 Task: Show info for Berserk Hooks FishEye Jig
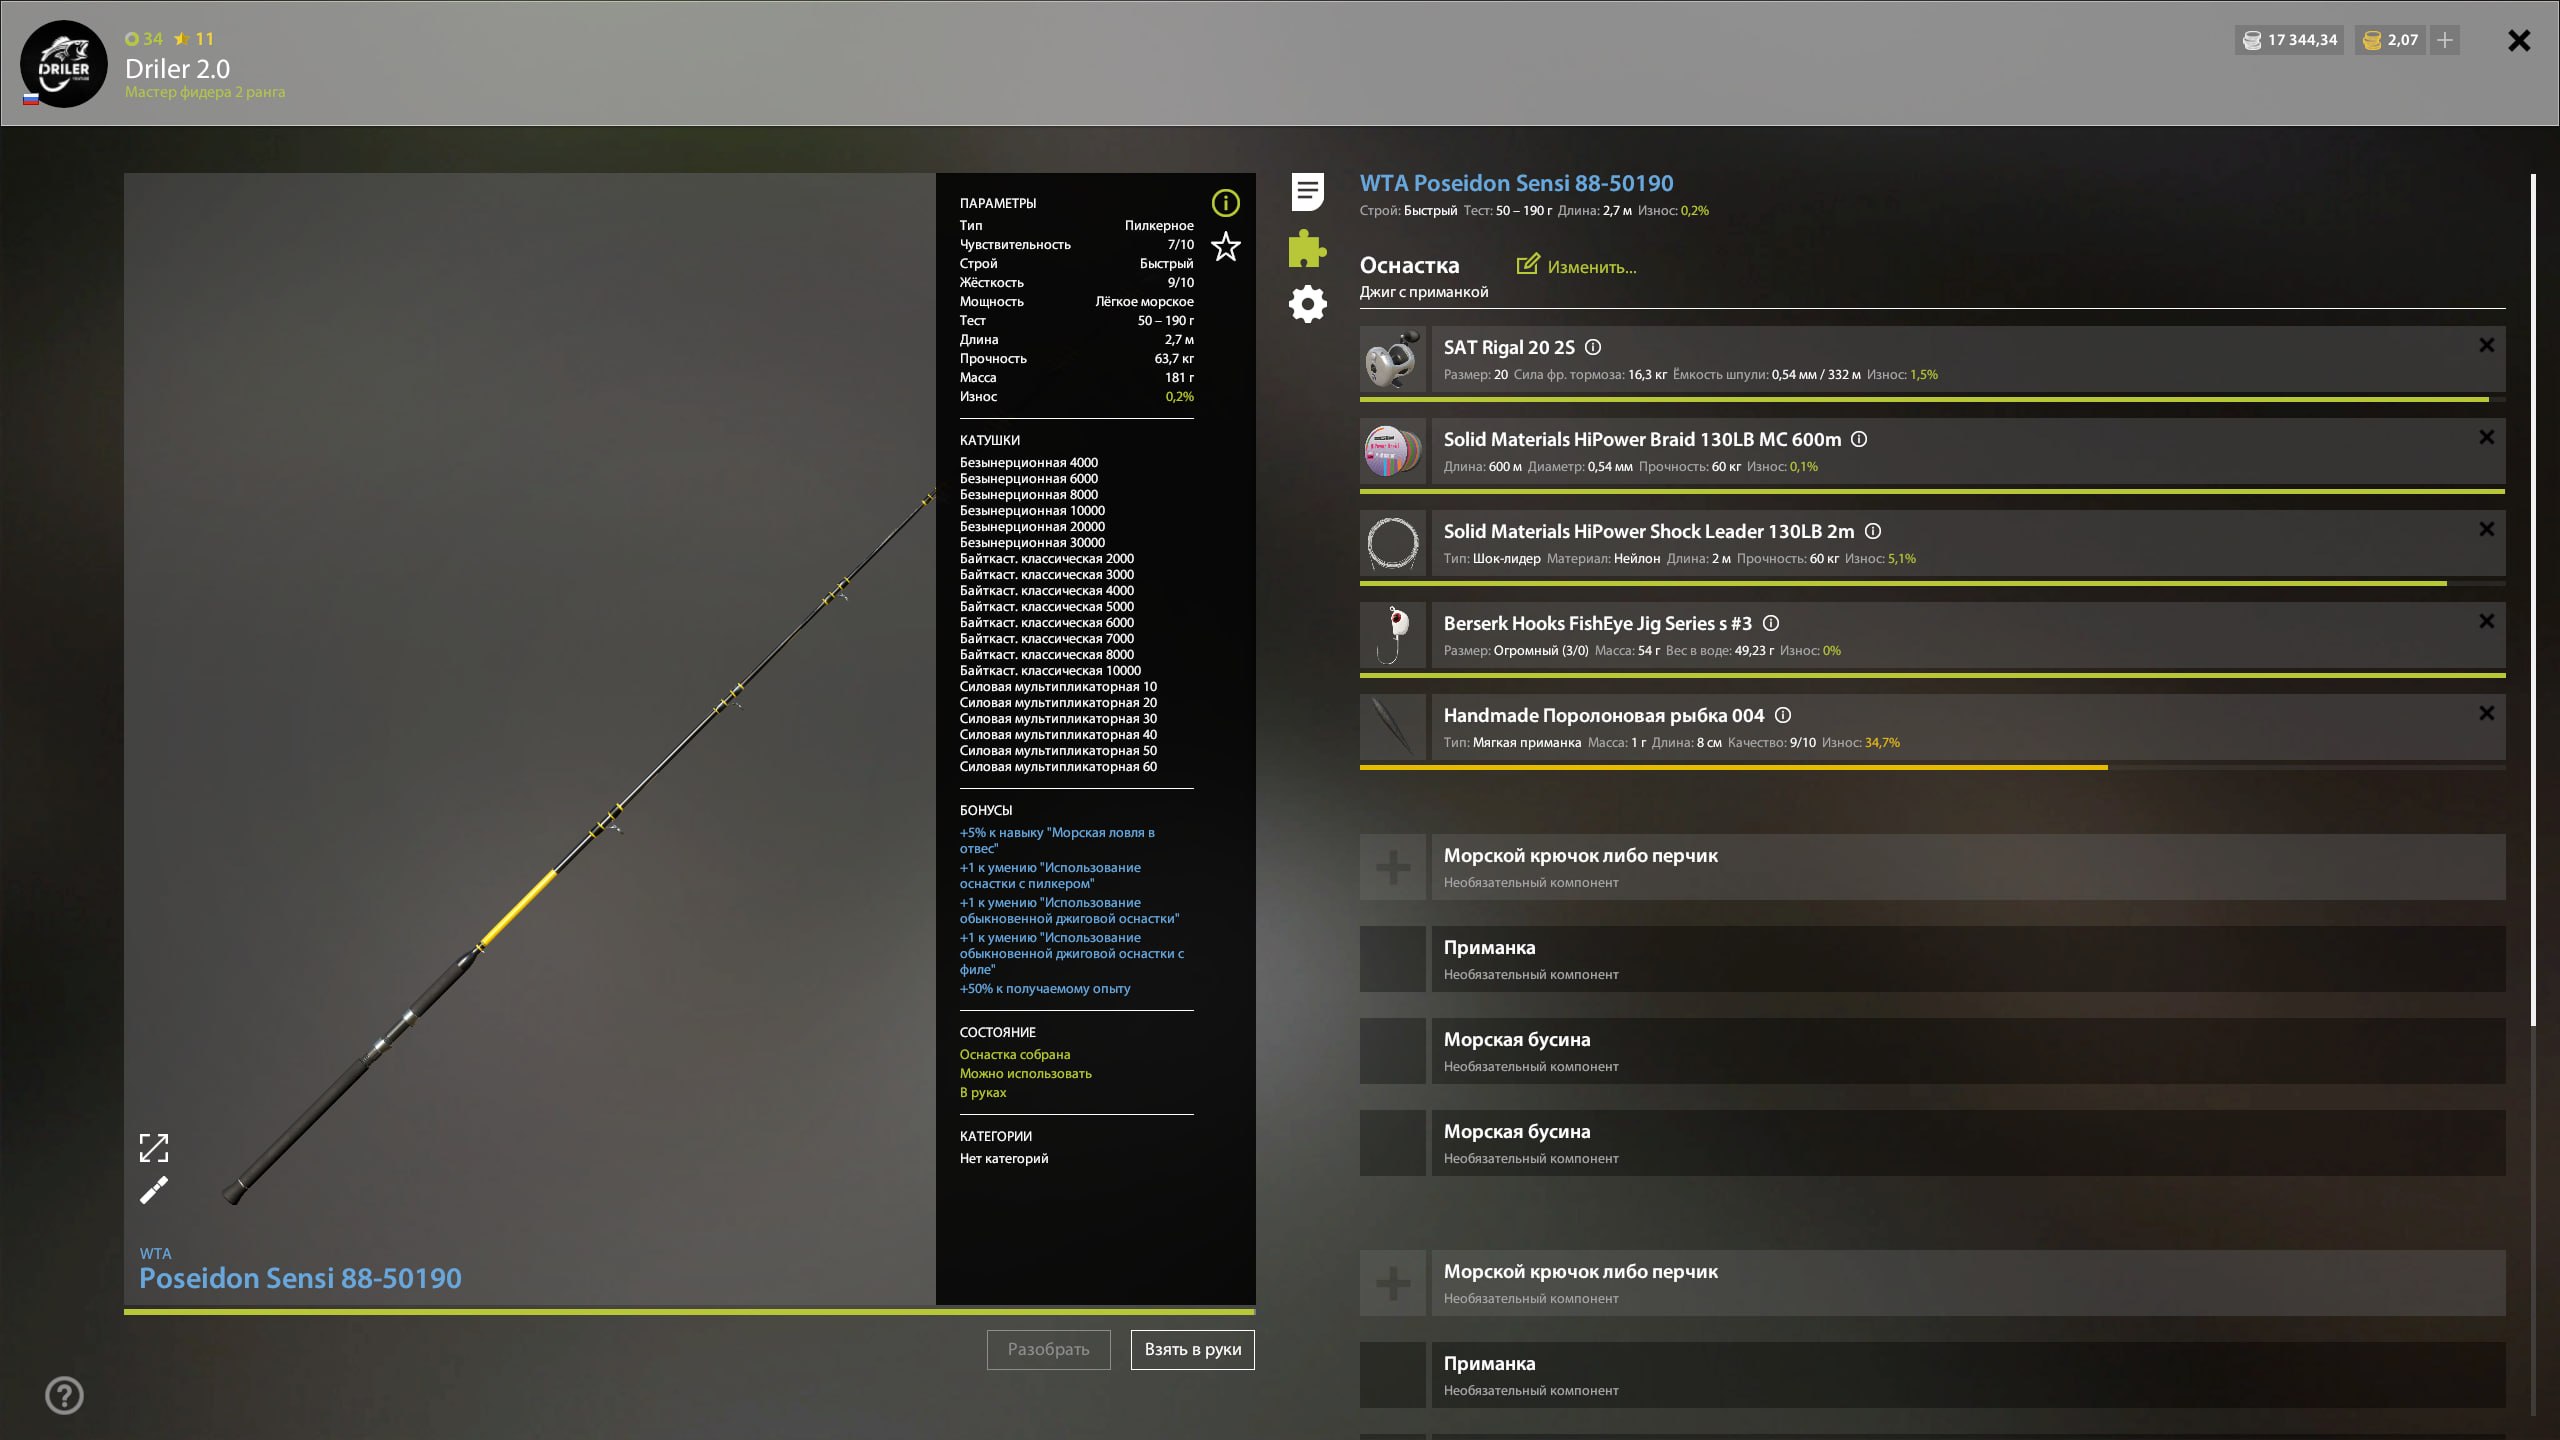point(1771,623)
